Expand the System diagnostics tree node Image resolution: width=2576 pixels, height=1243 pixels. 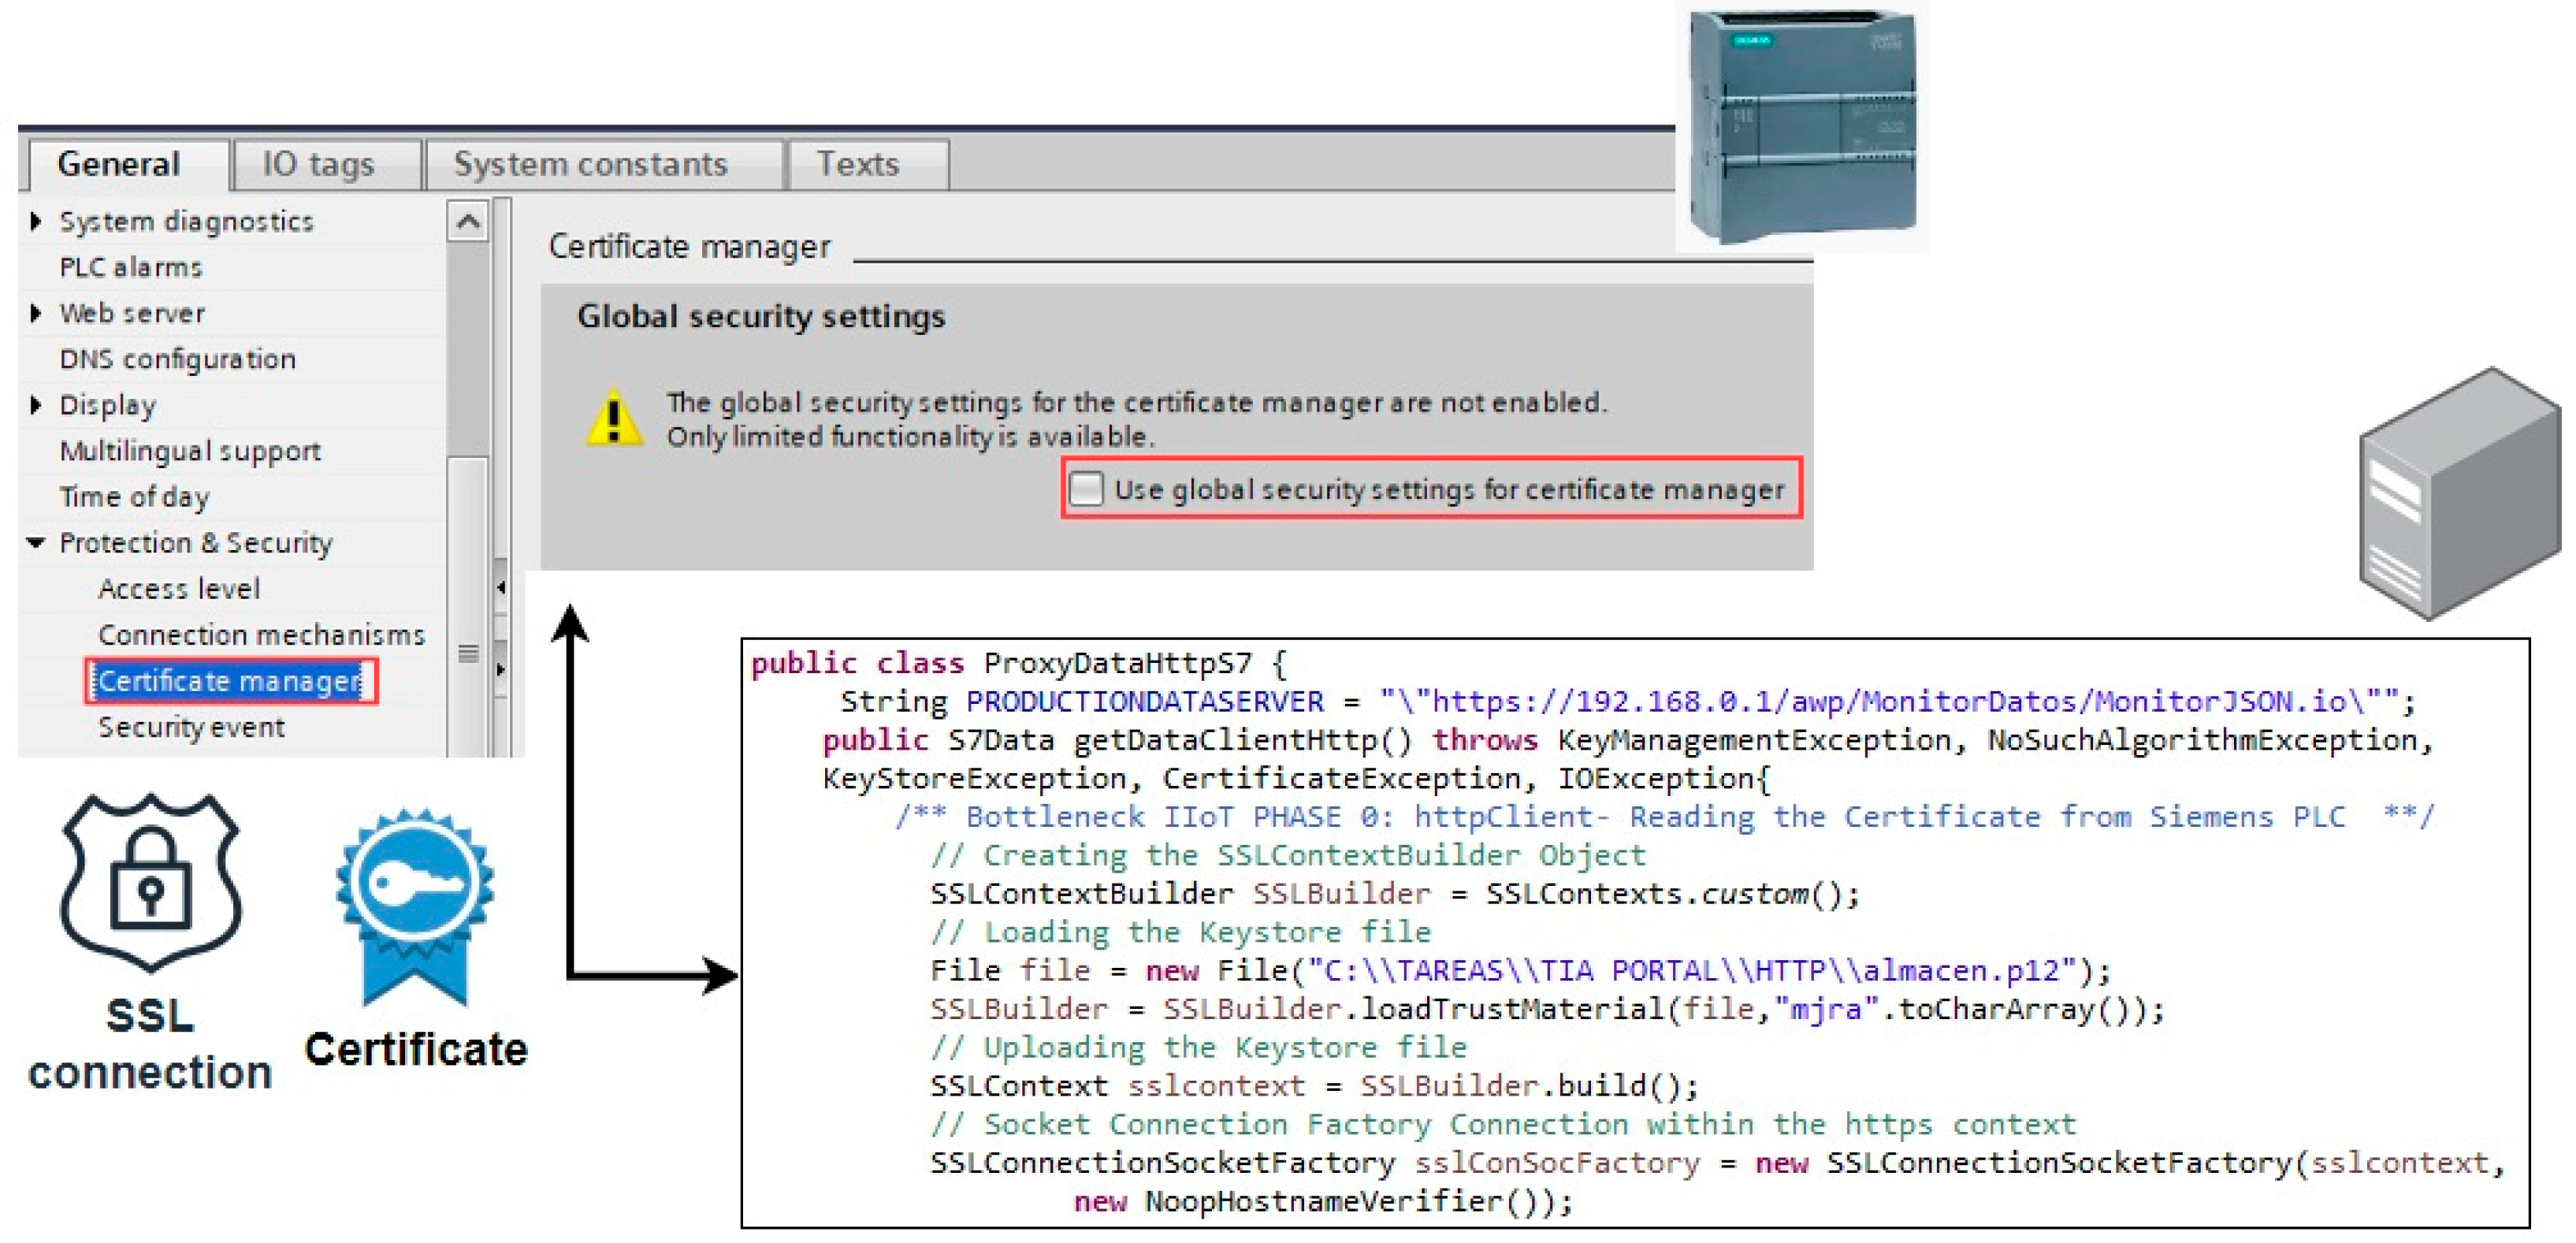36,221
